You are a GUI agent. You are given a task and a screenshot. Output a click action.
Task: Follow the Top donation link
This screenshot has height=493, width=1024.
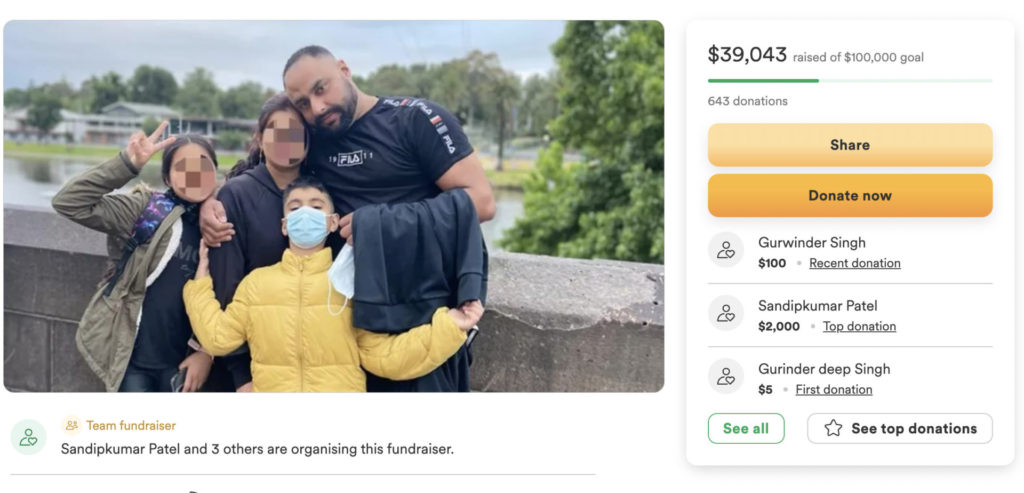(x=859, y=326)
